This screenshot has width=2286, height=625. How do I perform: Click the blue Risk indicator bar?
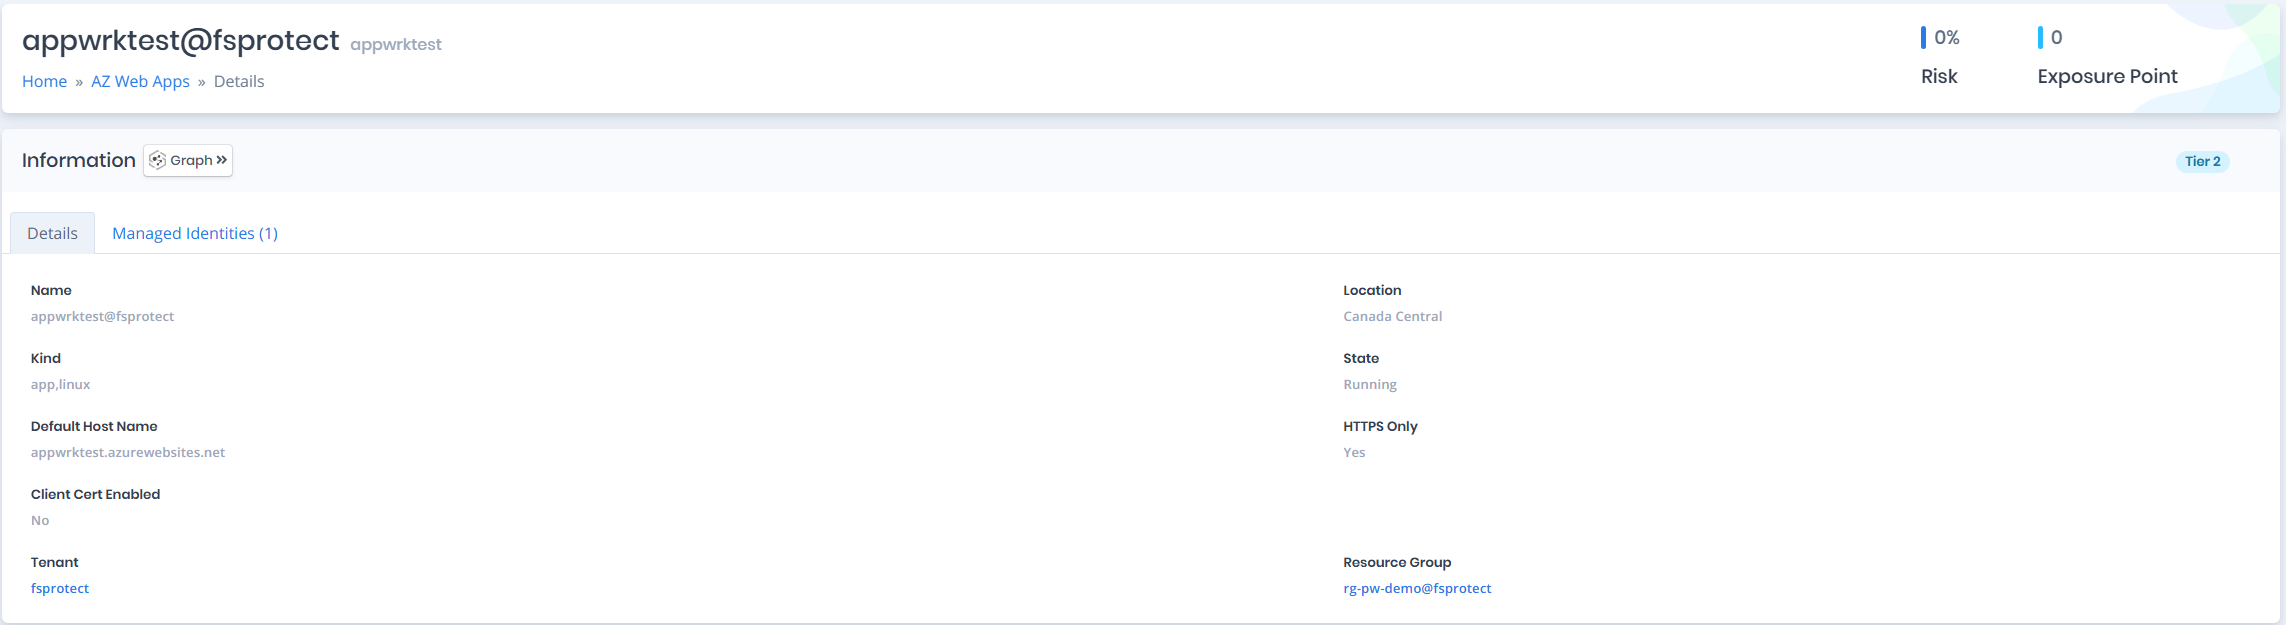click(1923, 37)
